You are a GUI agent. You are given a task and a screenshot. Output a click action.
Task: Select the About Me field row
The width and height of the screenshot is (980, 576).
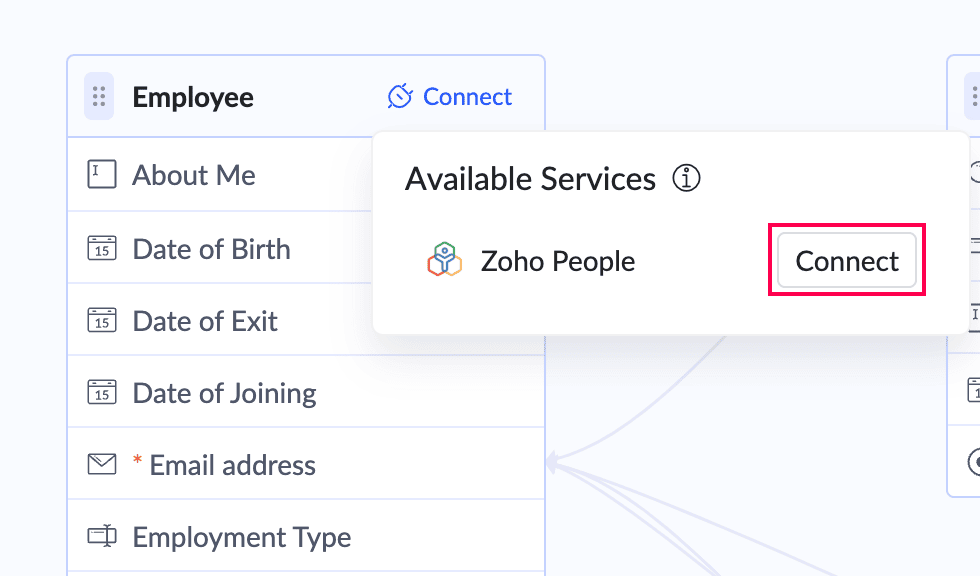(x=220, y=174)
